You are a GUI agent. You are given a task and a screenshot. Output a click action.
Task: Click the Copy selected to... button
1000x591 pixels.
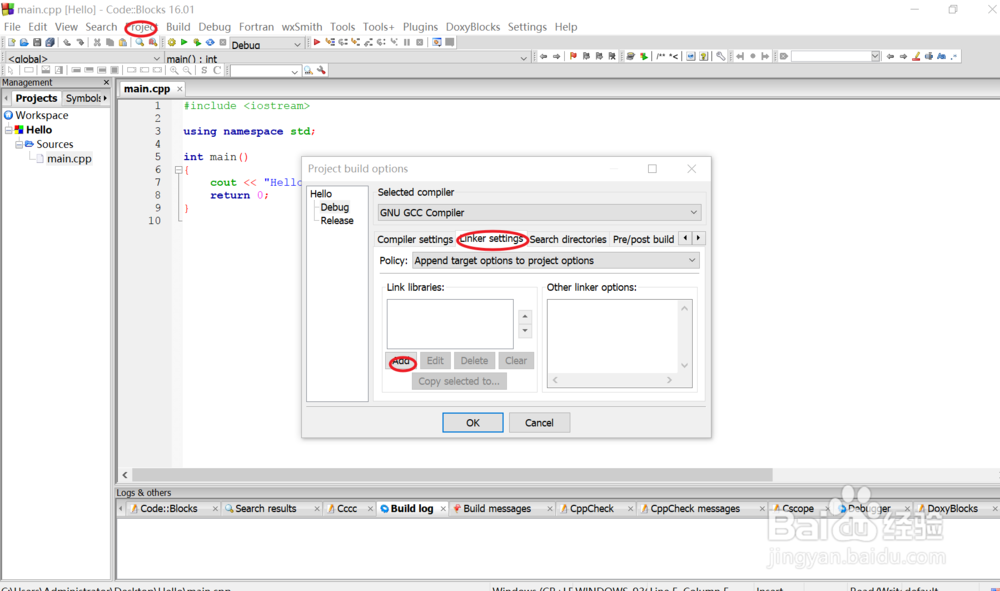point(459,381)
